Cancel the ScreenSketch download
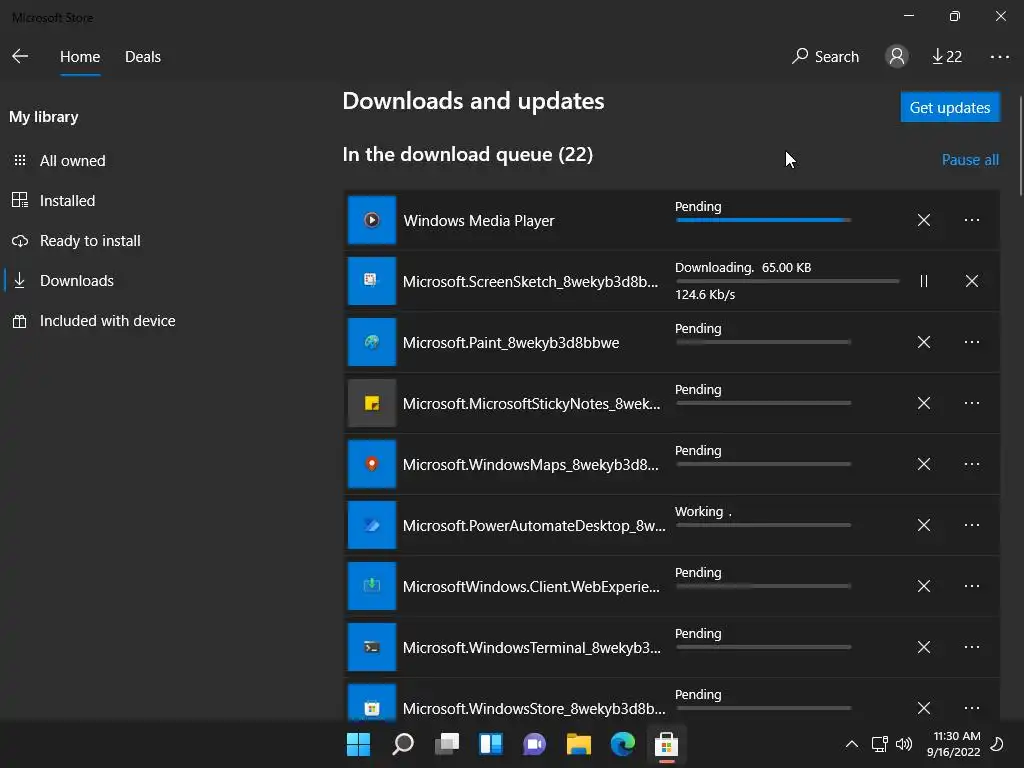The width and height of the screenshot is (1024, 768). pos(972,281)
